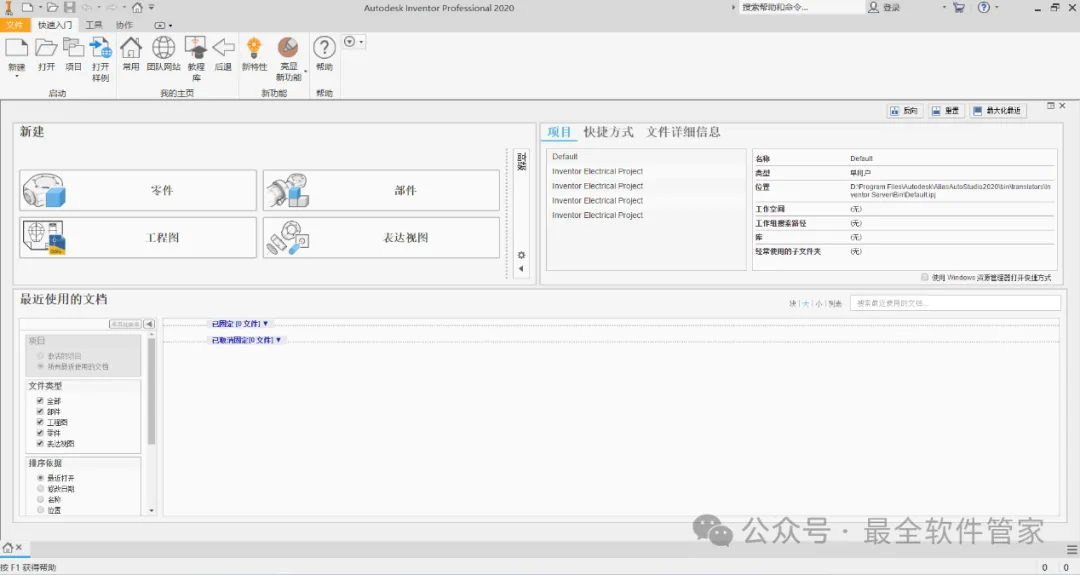Click the 重置 (Reset) layout button

[946, 110]
